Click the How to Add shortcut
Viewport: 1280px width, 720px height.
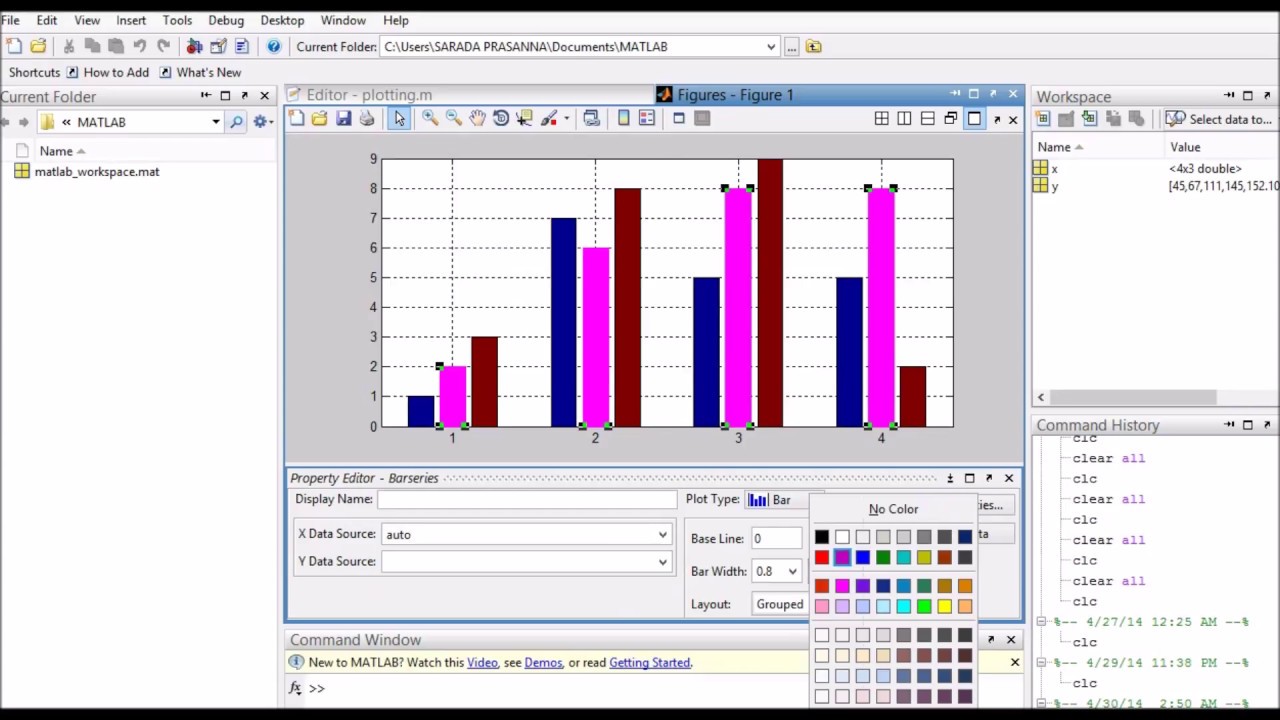108,72
